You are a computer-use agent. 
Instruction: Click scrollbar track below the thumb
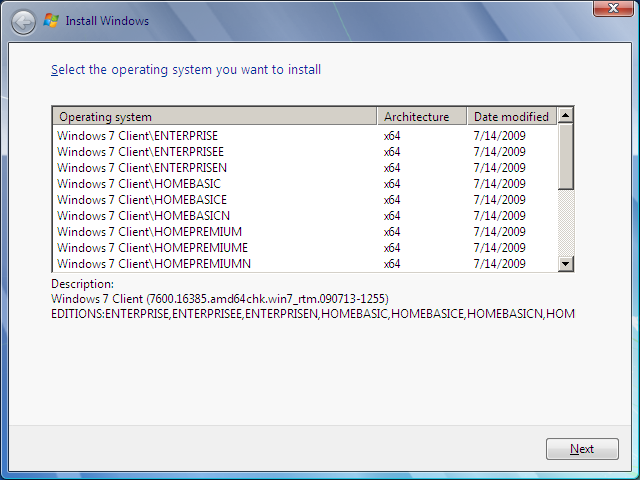click(x=565, y=222)
